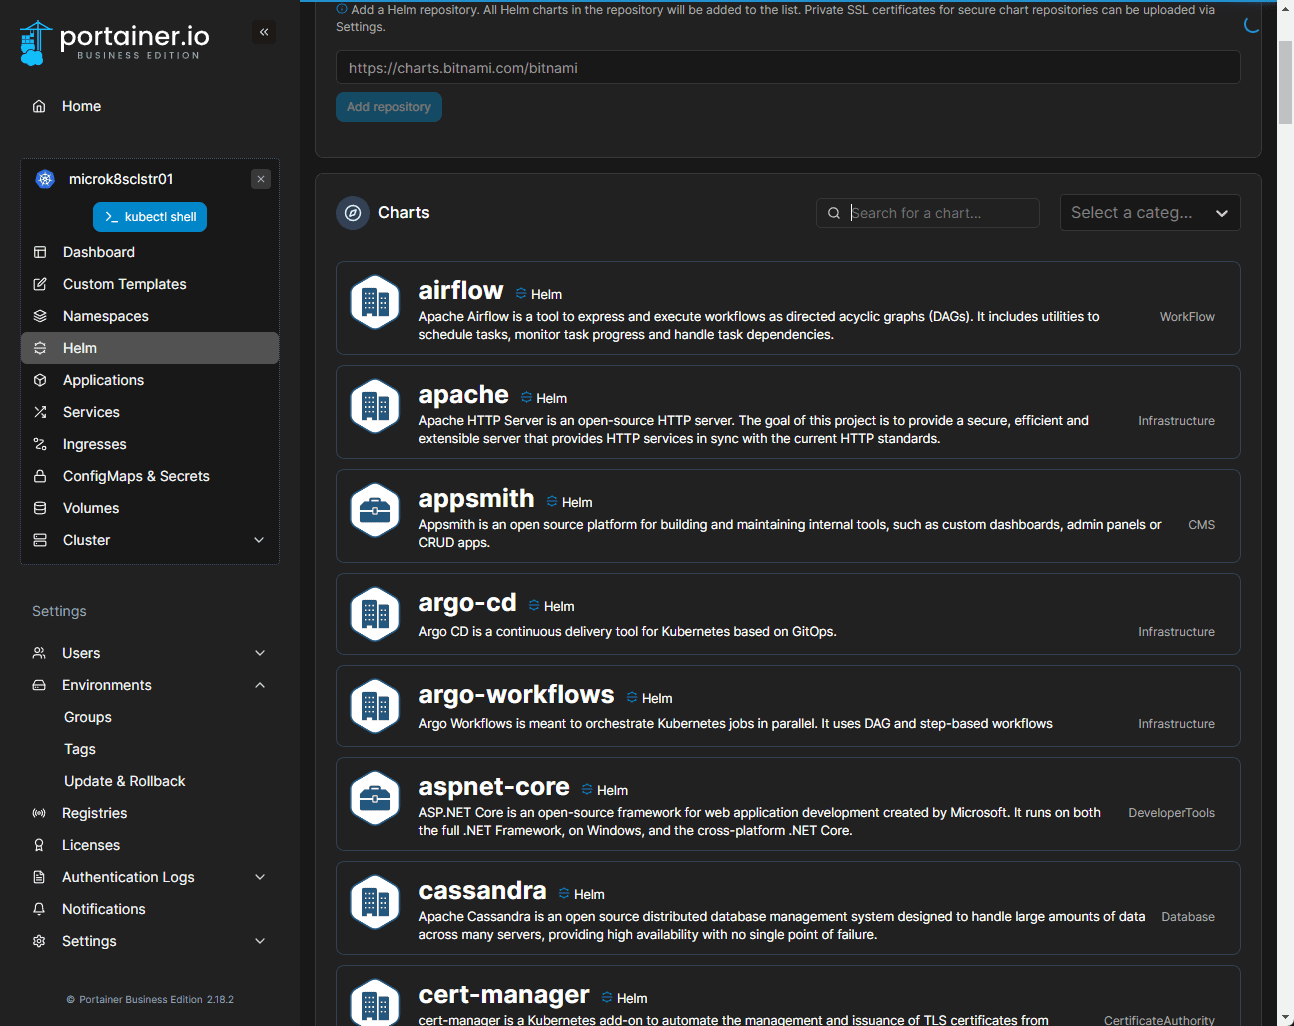
Task: Expand the Users settings section
Action: 260,653
